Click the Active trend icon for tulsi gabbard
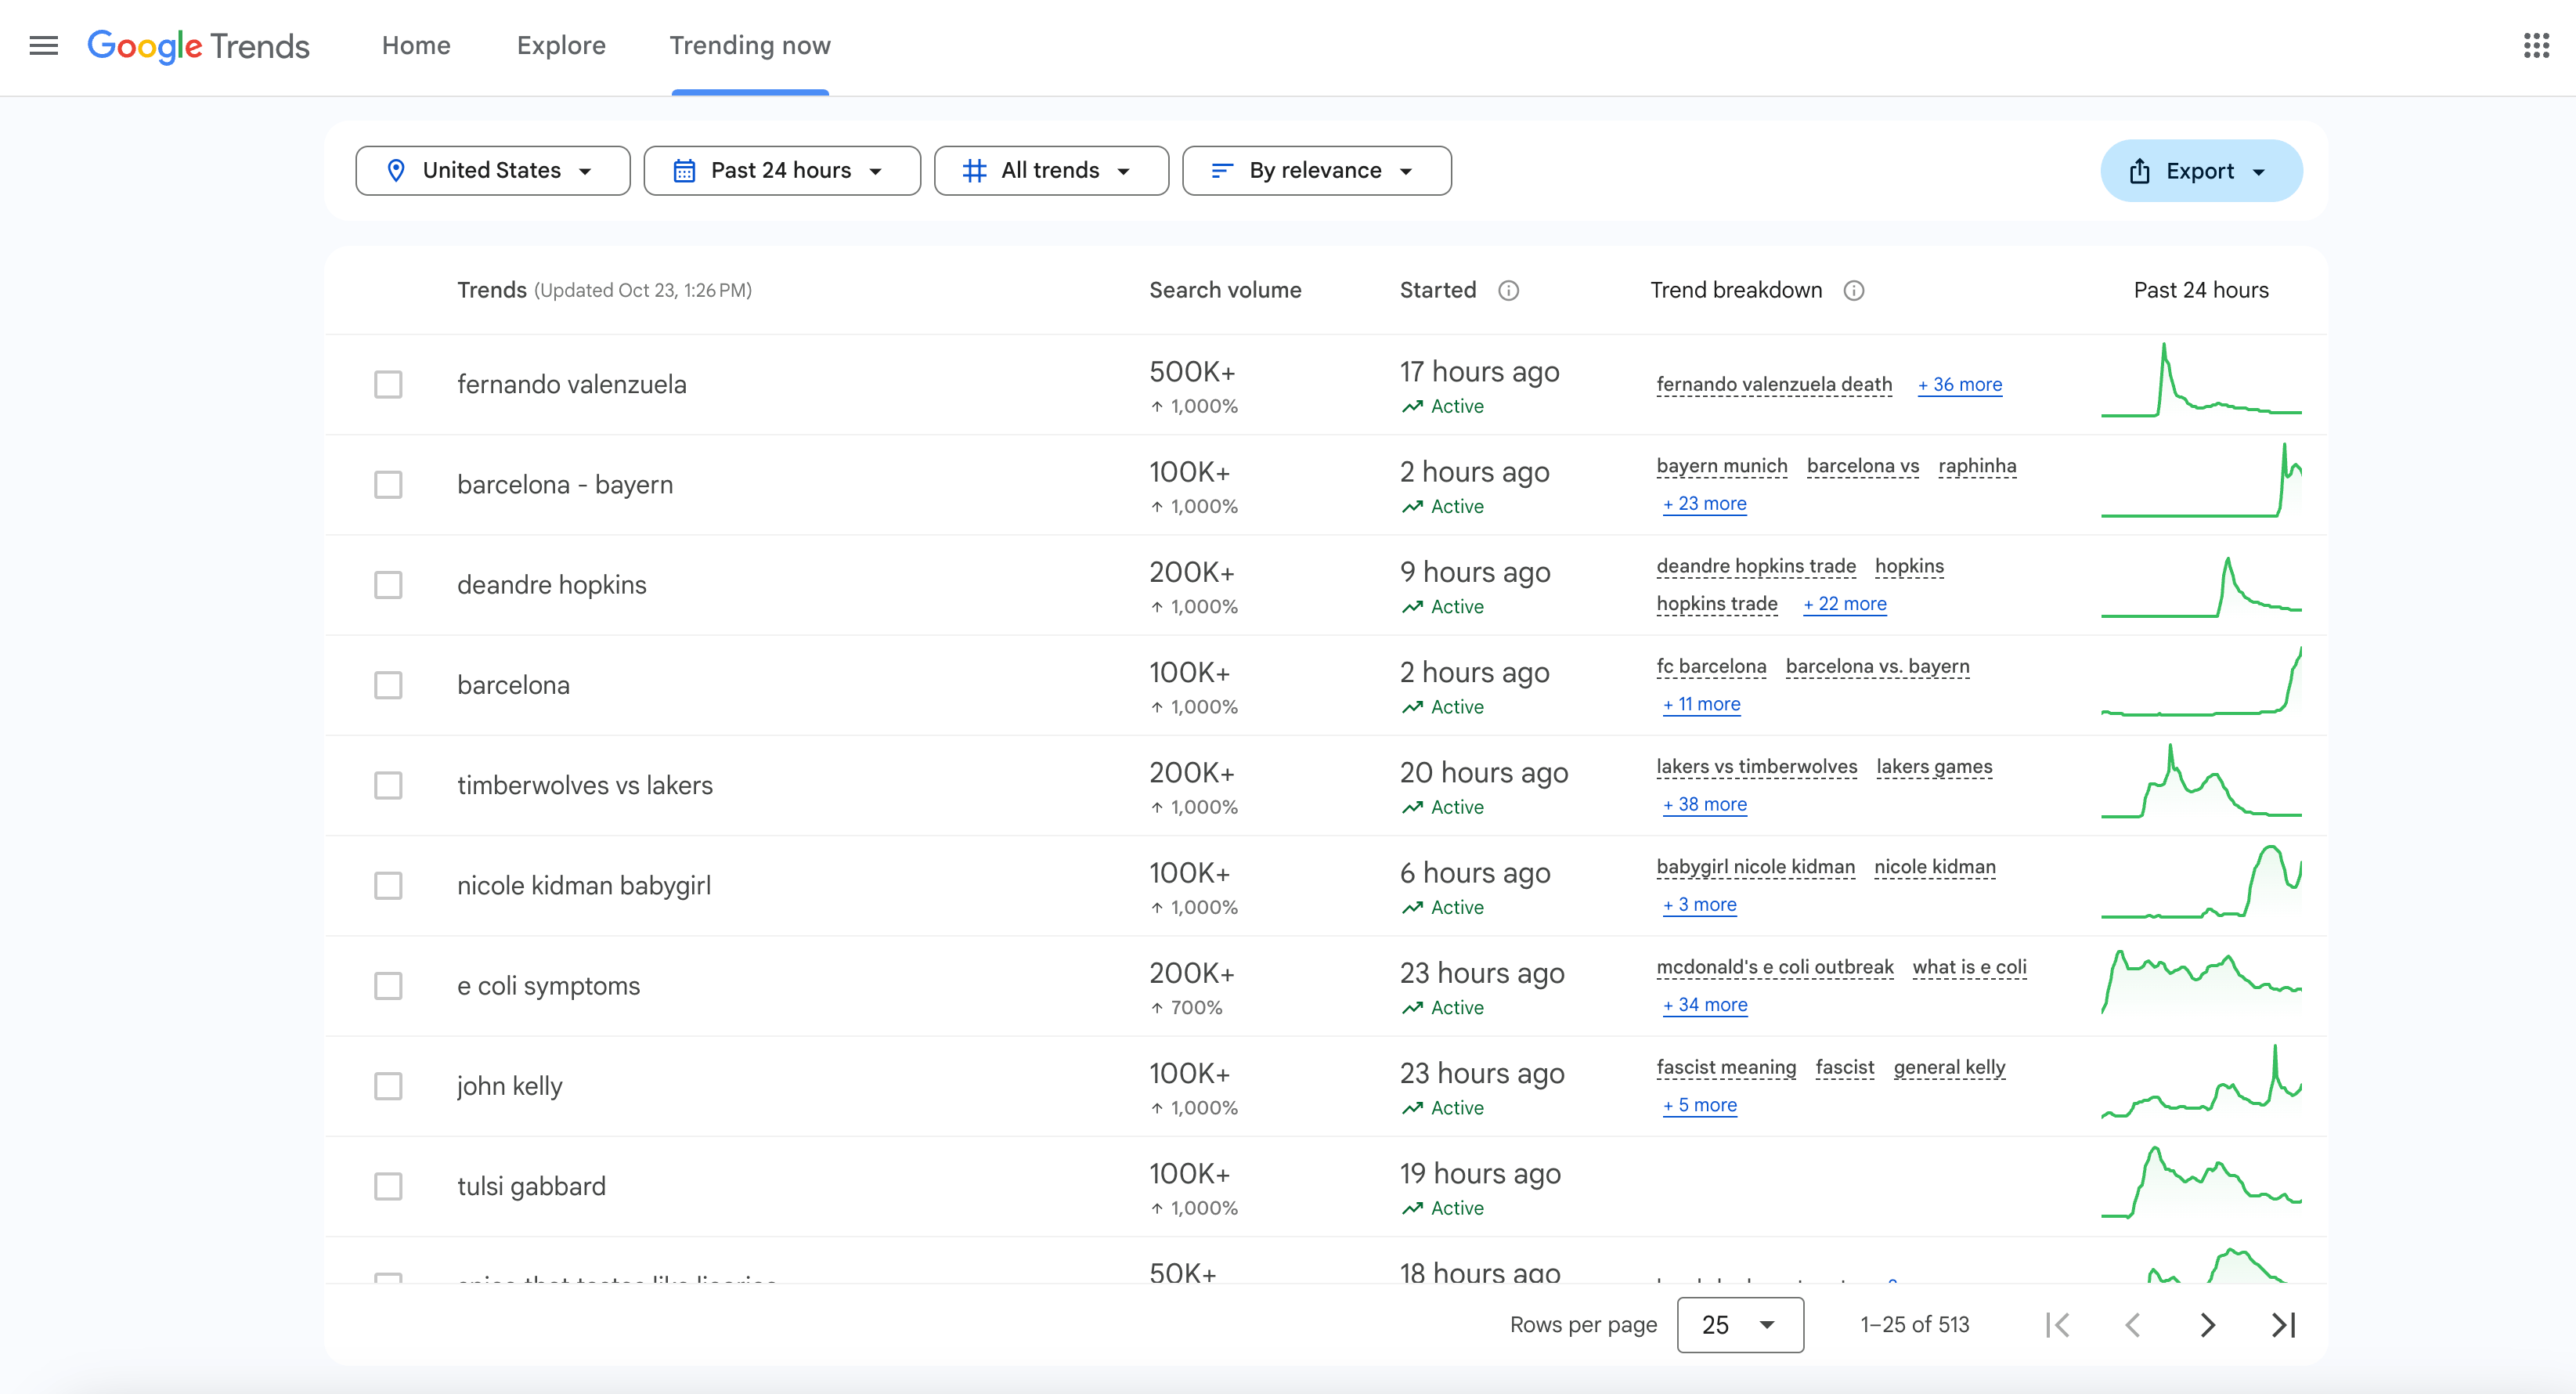This screenshot has height=1394, width=2576. click(1412, 1208)
